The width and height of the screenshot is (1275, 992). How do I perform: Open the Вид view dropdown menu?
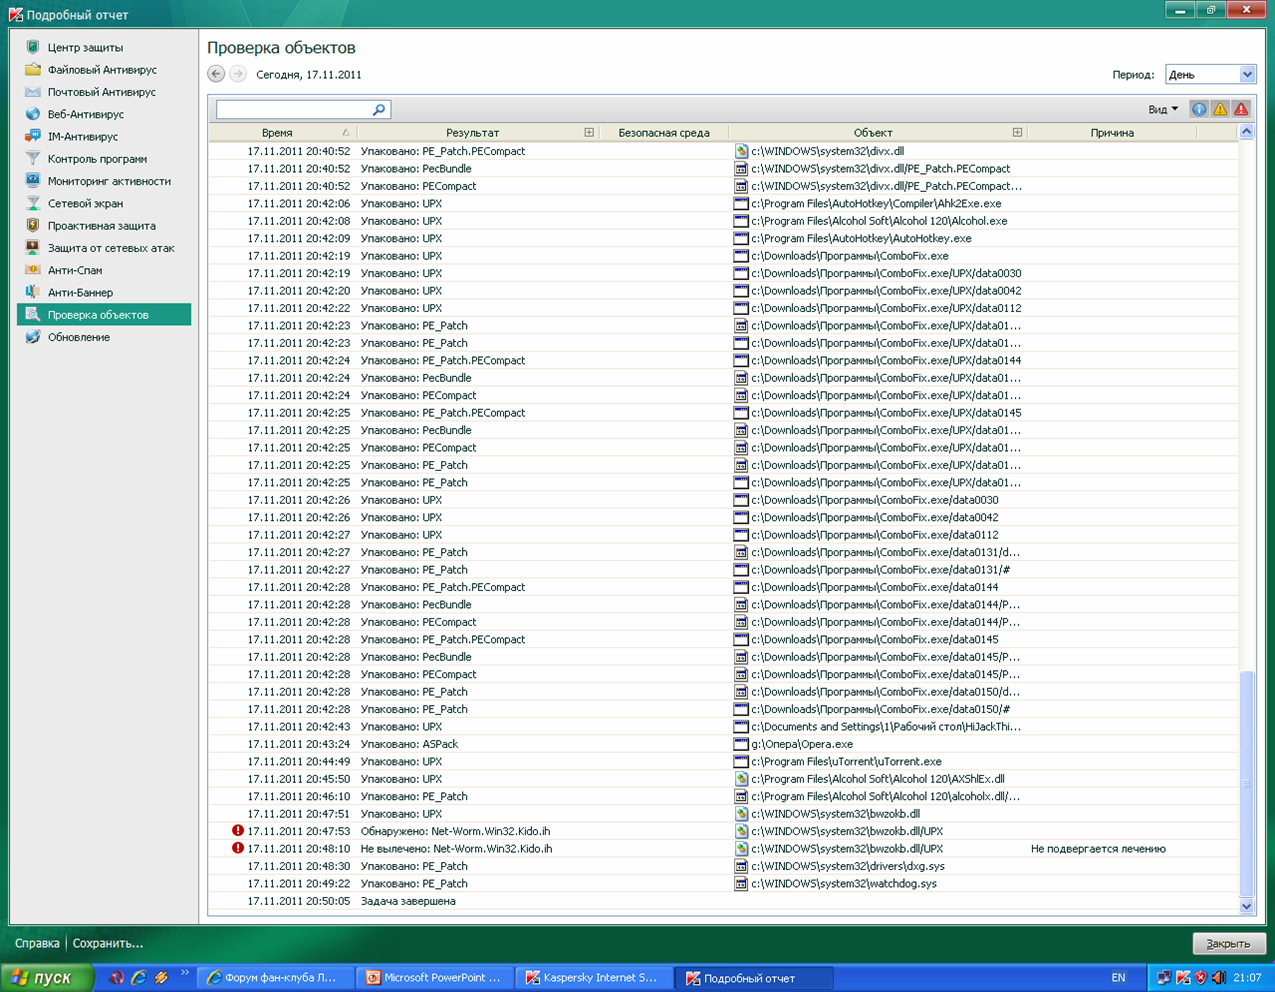point(1163,109)
